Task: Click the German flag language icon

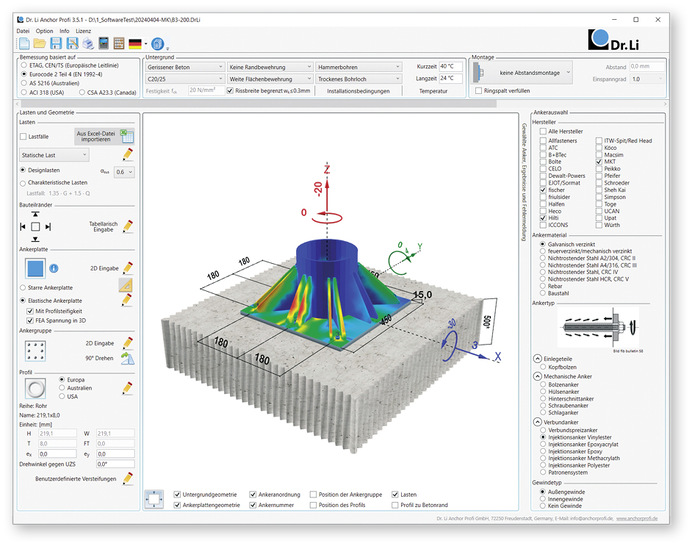Action: pyautogui.click(x=135, y=44)
